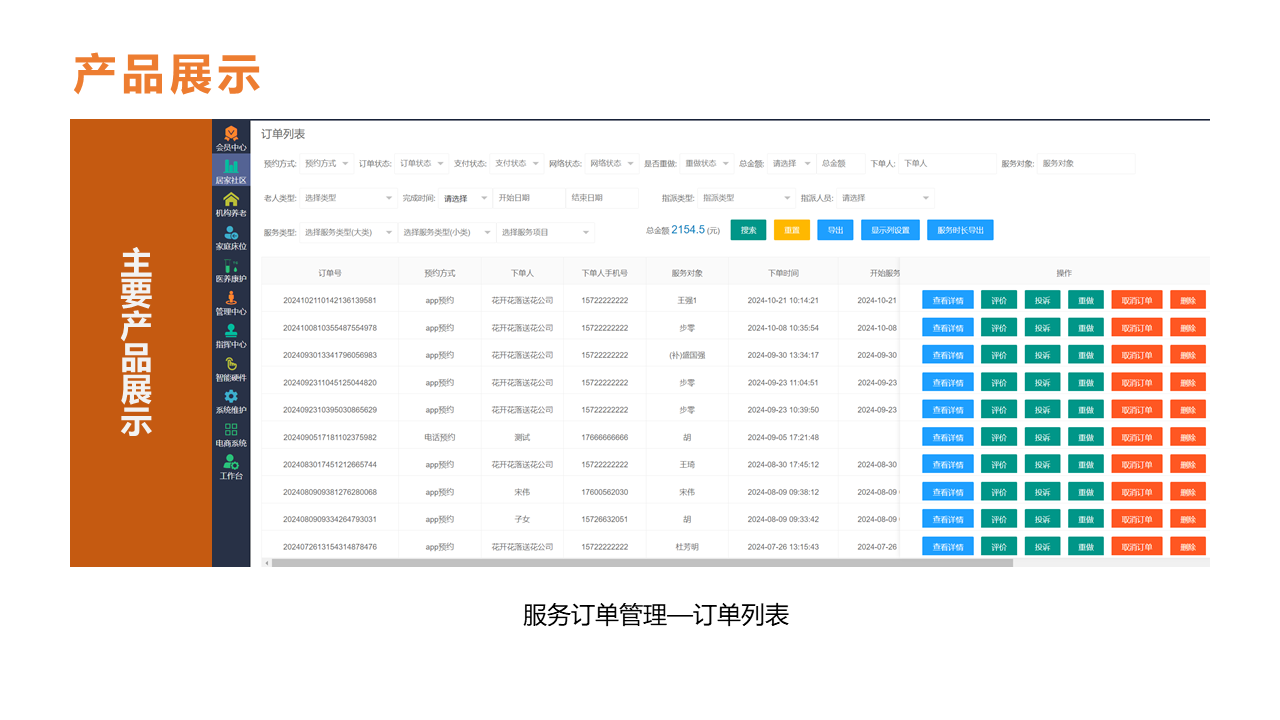This screenshot has height=720, width=1280.
Task: Open the 会员中心 sidebar icon
Action: pos(231,134)
